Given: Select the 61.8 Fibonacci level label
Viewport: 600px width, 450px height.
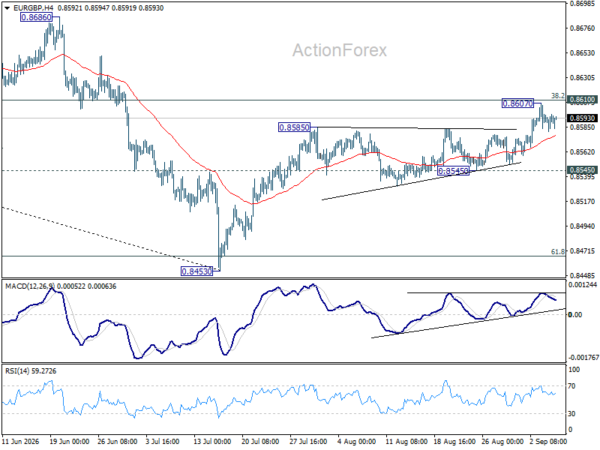Looking at the screenshot, I should [x=558, y=252].
